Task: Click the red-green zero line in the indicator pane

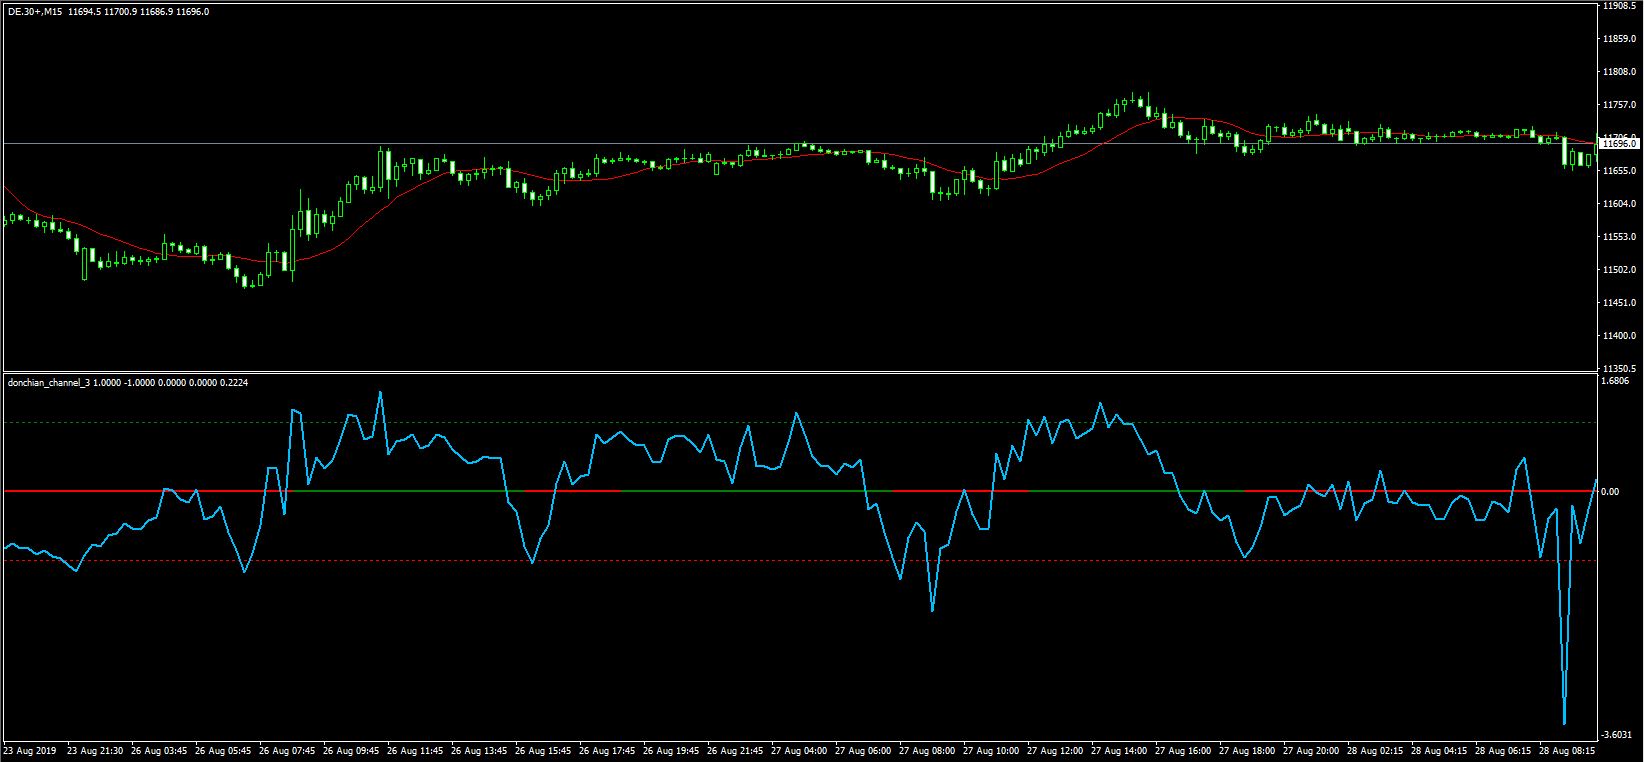Action: click(x=800, y=491)
